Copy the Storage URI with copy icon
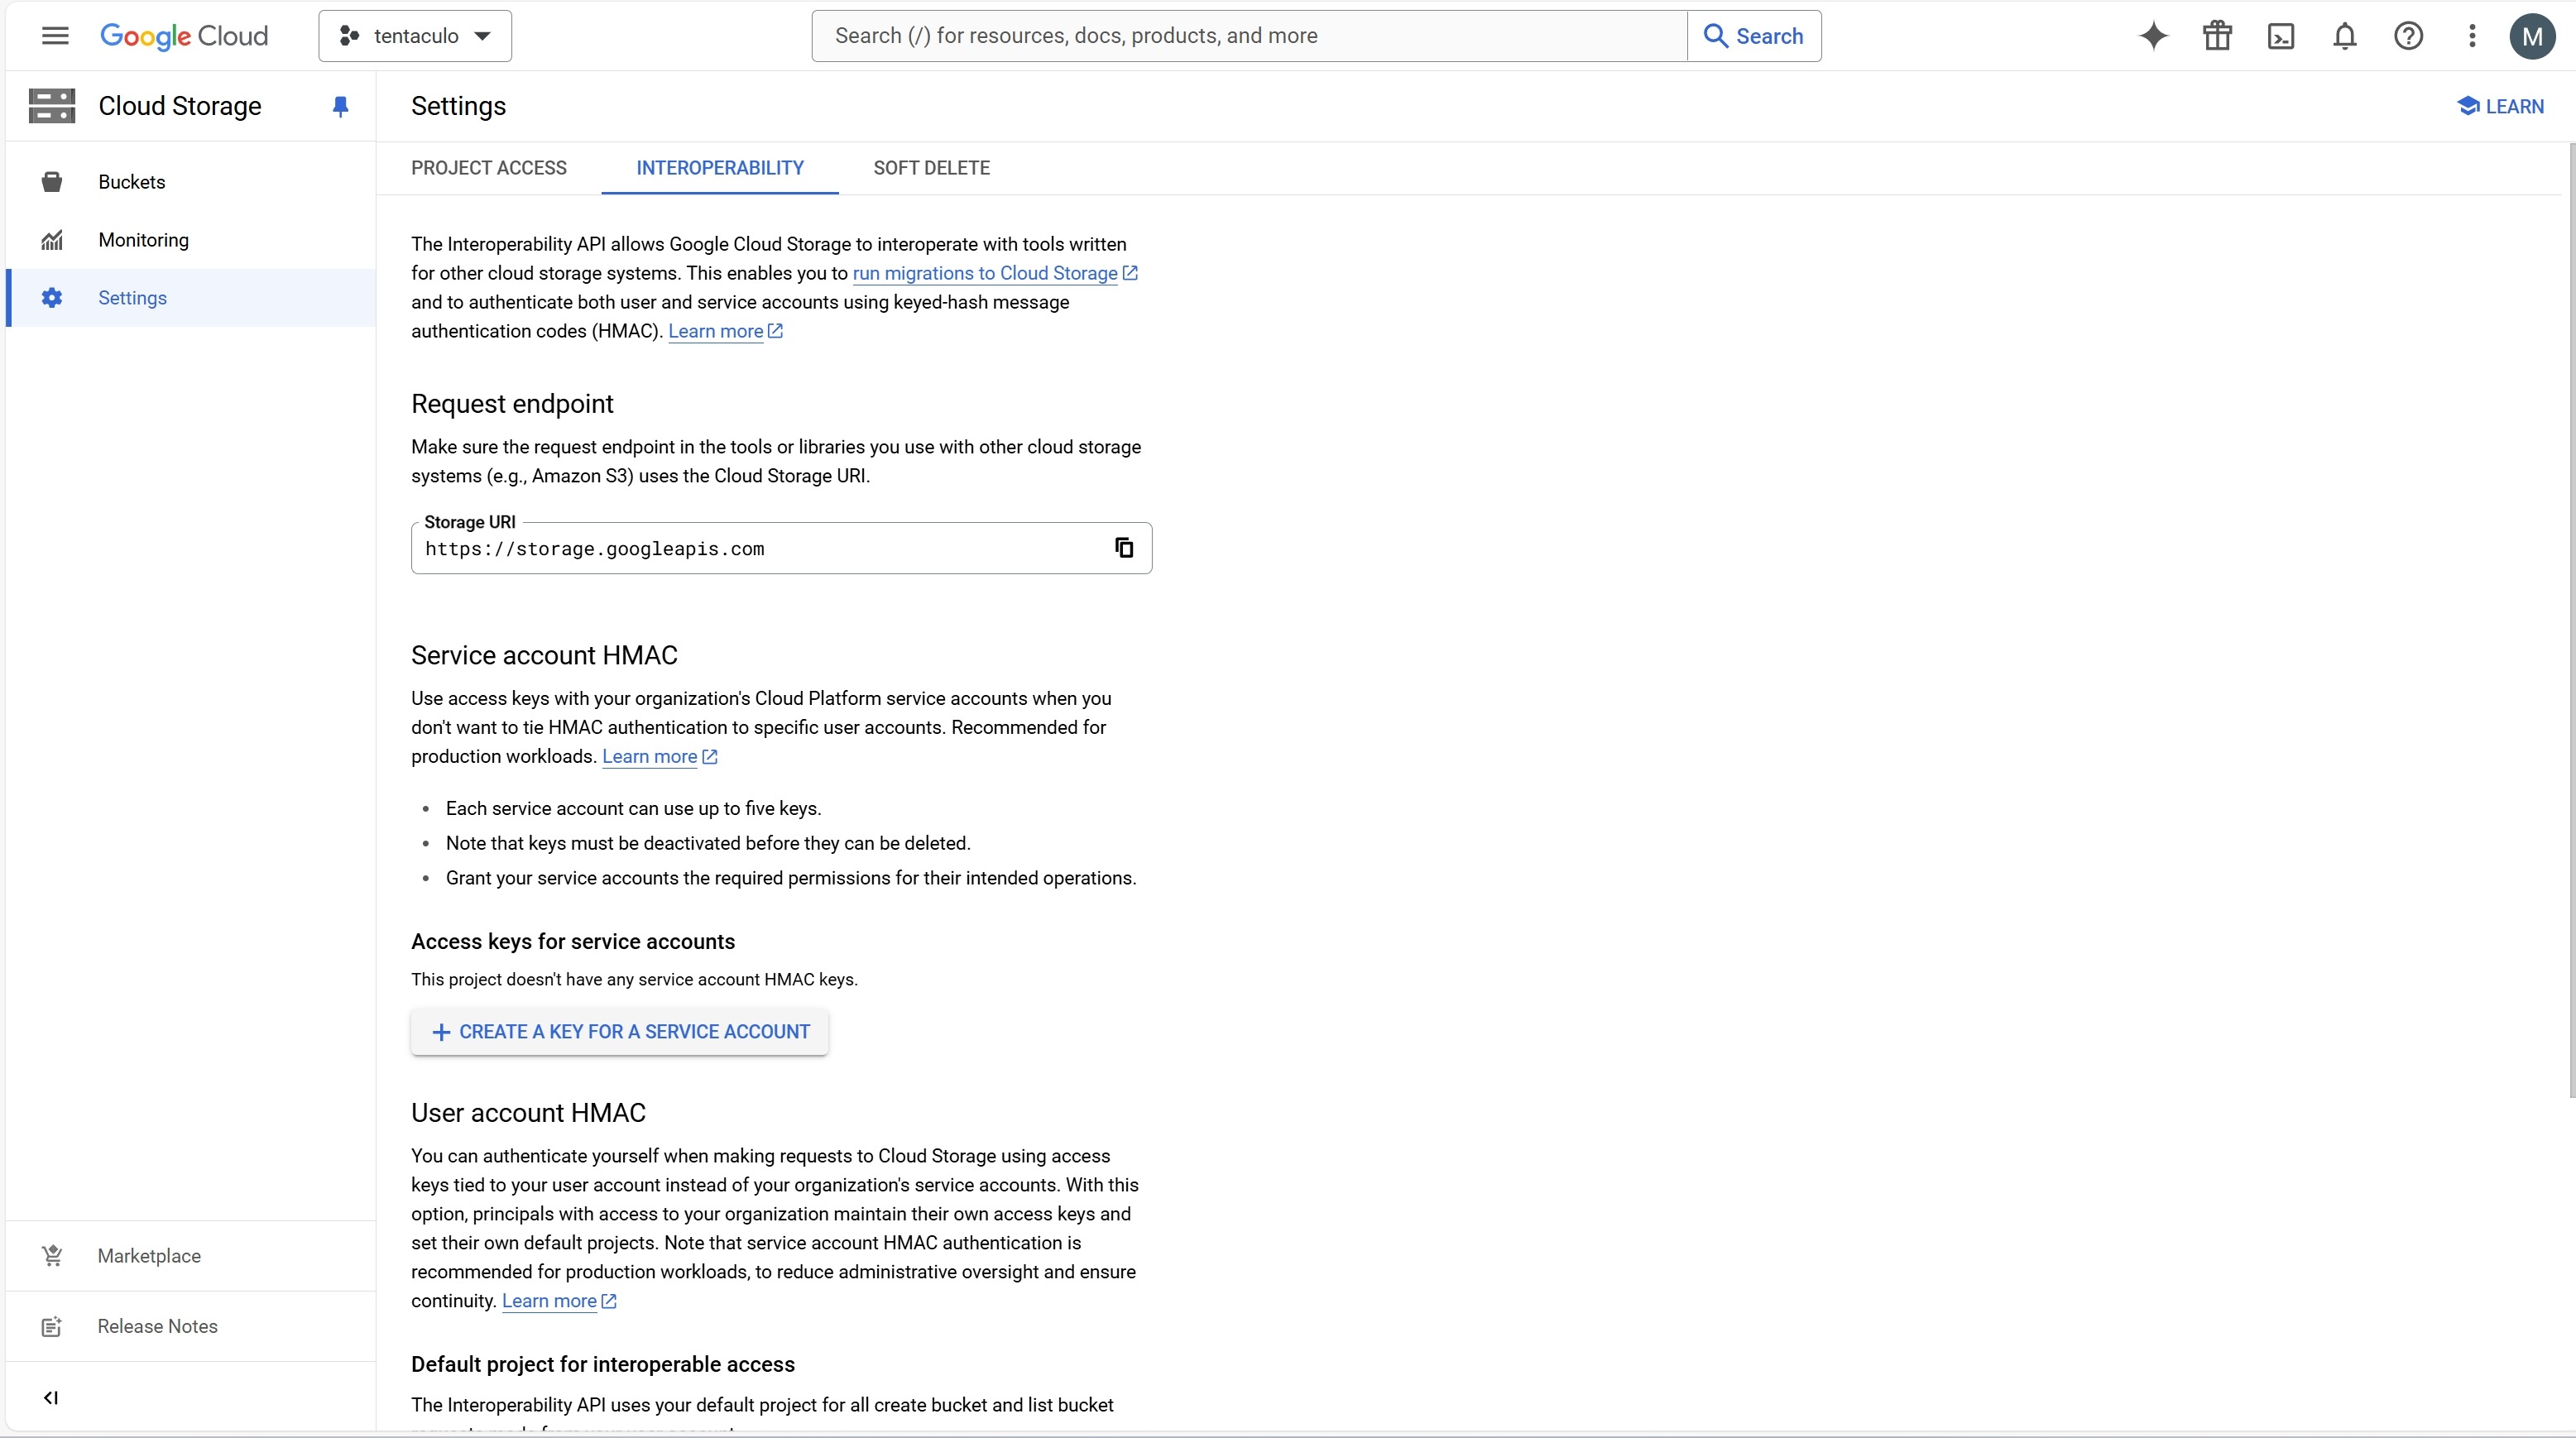The height and width of the screenshot is (1438, 2576). coord(1124,548)
